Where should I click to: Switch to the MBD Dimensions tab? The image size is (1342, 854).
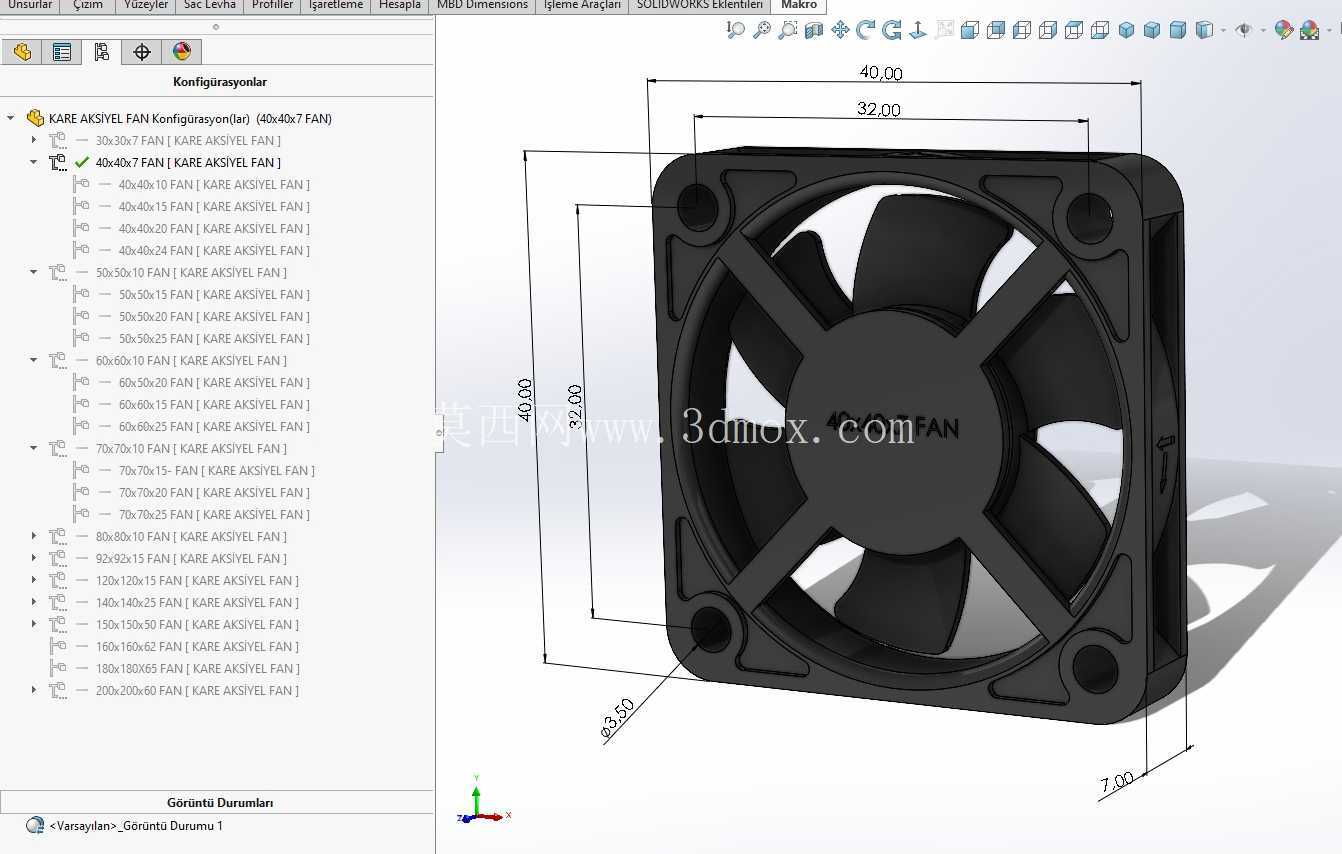[x=482, y=5]
